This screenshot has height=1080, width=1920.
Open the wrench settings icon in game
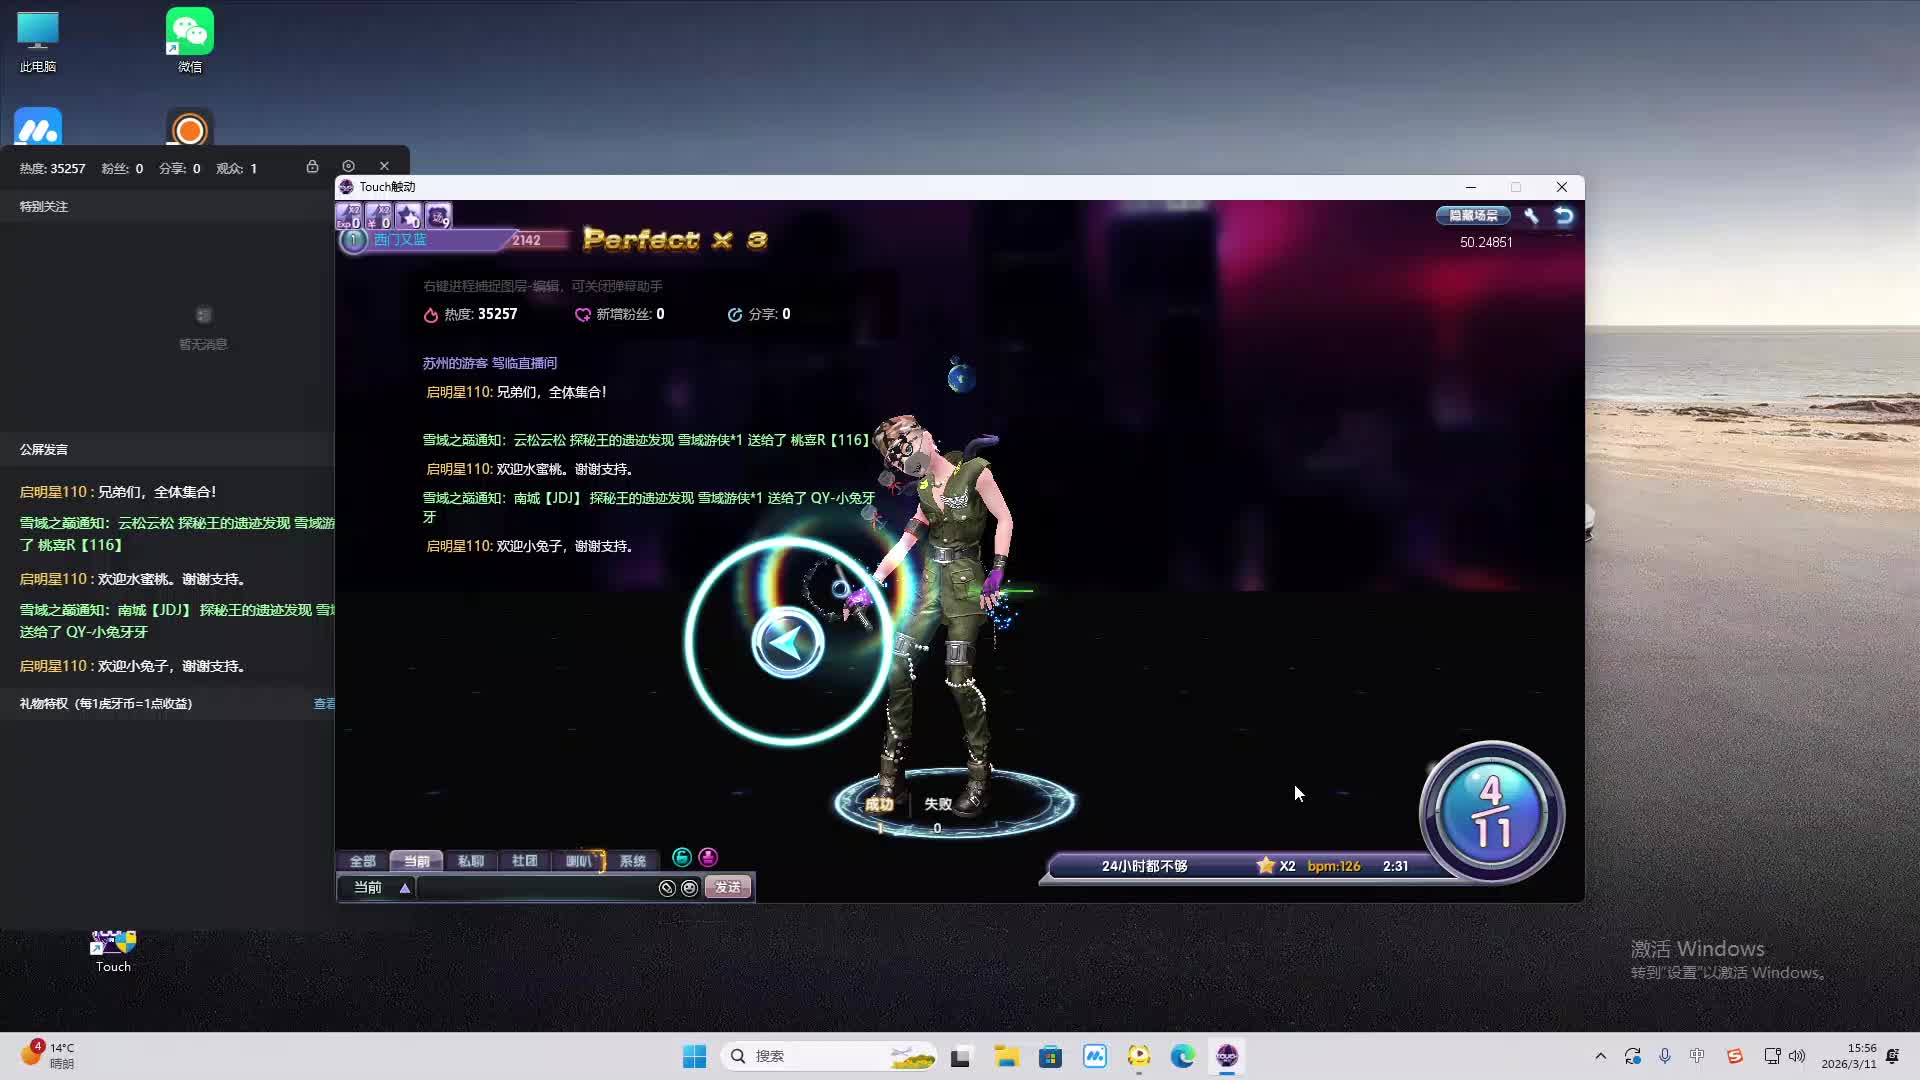click(x=1531, y=216)
